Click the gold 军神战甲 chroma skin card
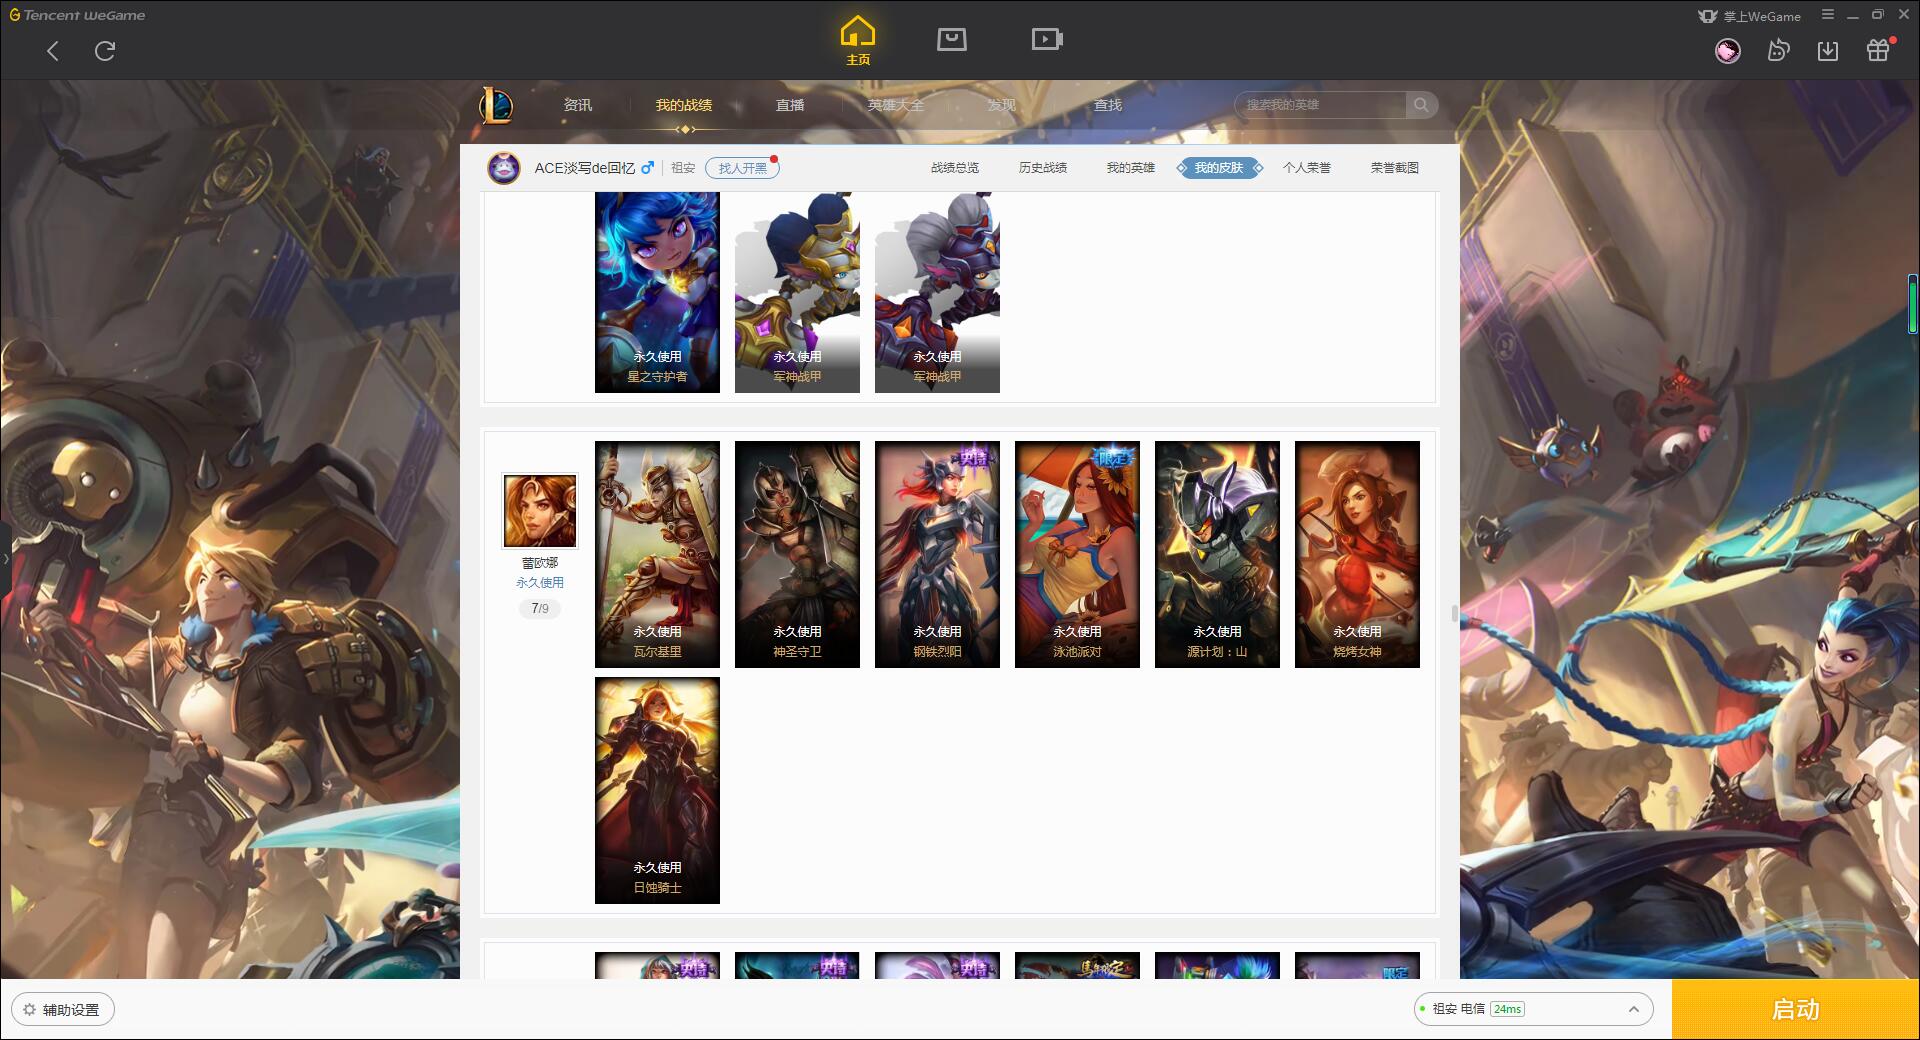This screenshot has height=1040, width=1920. [797, 292]
